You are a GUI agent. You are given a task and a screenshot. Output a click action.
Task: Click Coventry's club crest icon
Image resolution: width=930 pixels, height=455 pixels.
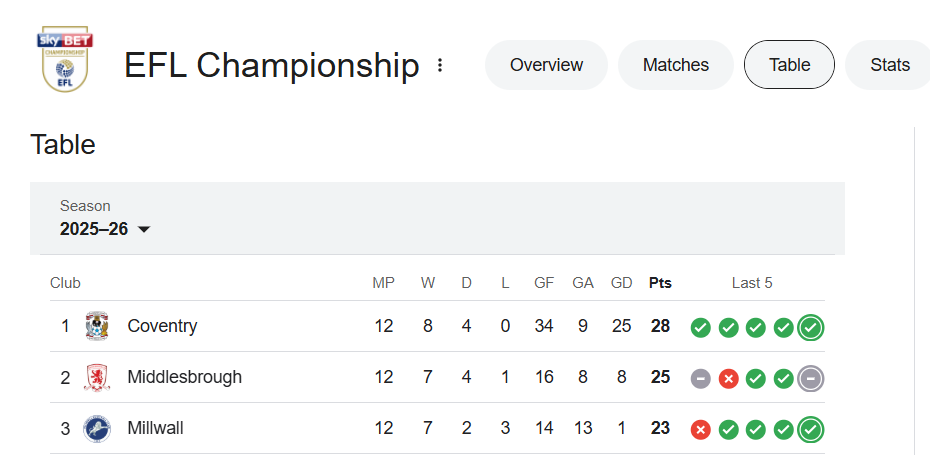tap(97, 326)
